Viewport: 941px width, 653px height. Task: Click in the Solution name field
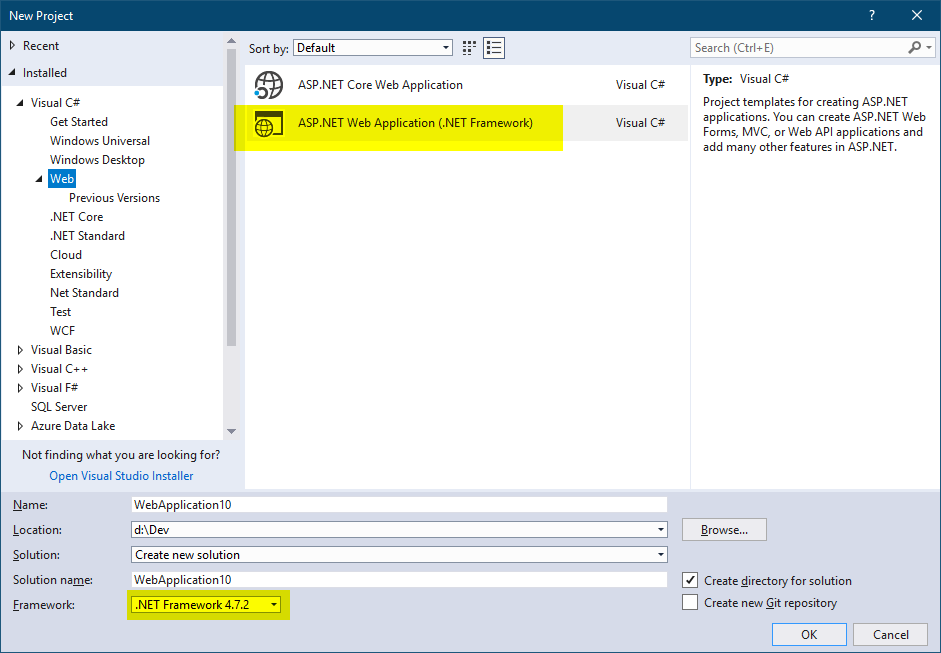(x=399, y=580)
